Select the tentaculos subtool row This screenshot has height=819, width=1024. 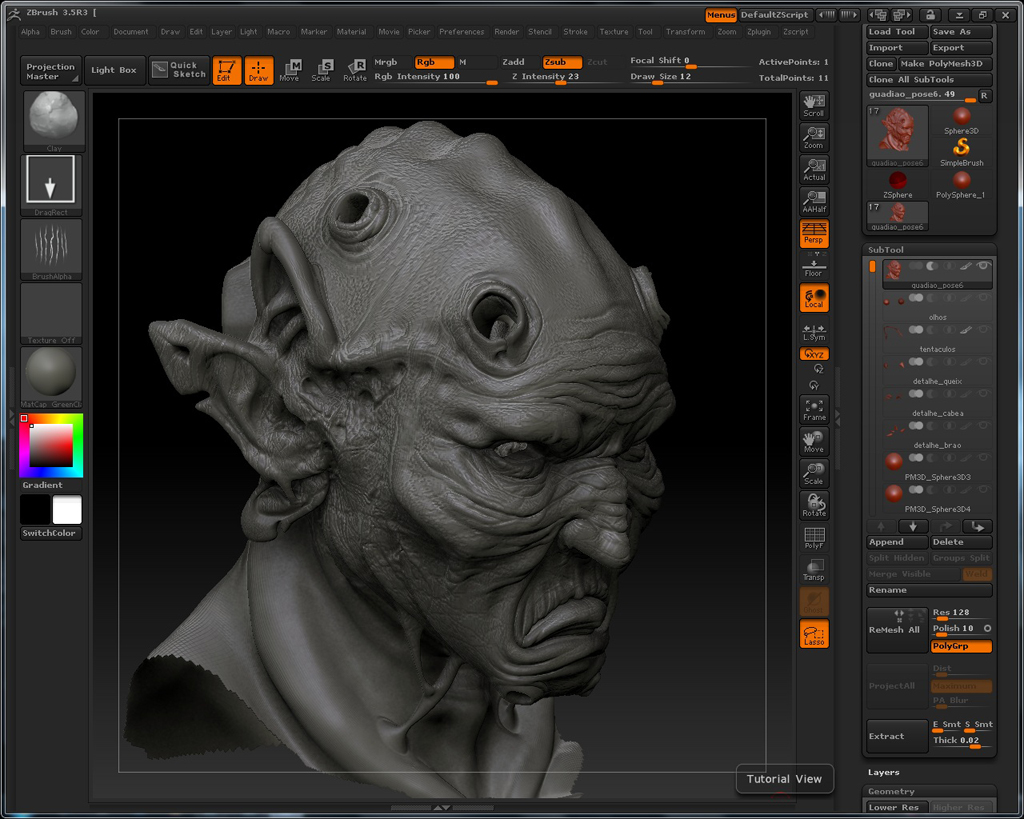pos(937,338)
